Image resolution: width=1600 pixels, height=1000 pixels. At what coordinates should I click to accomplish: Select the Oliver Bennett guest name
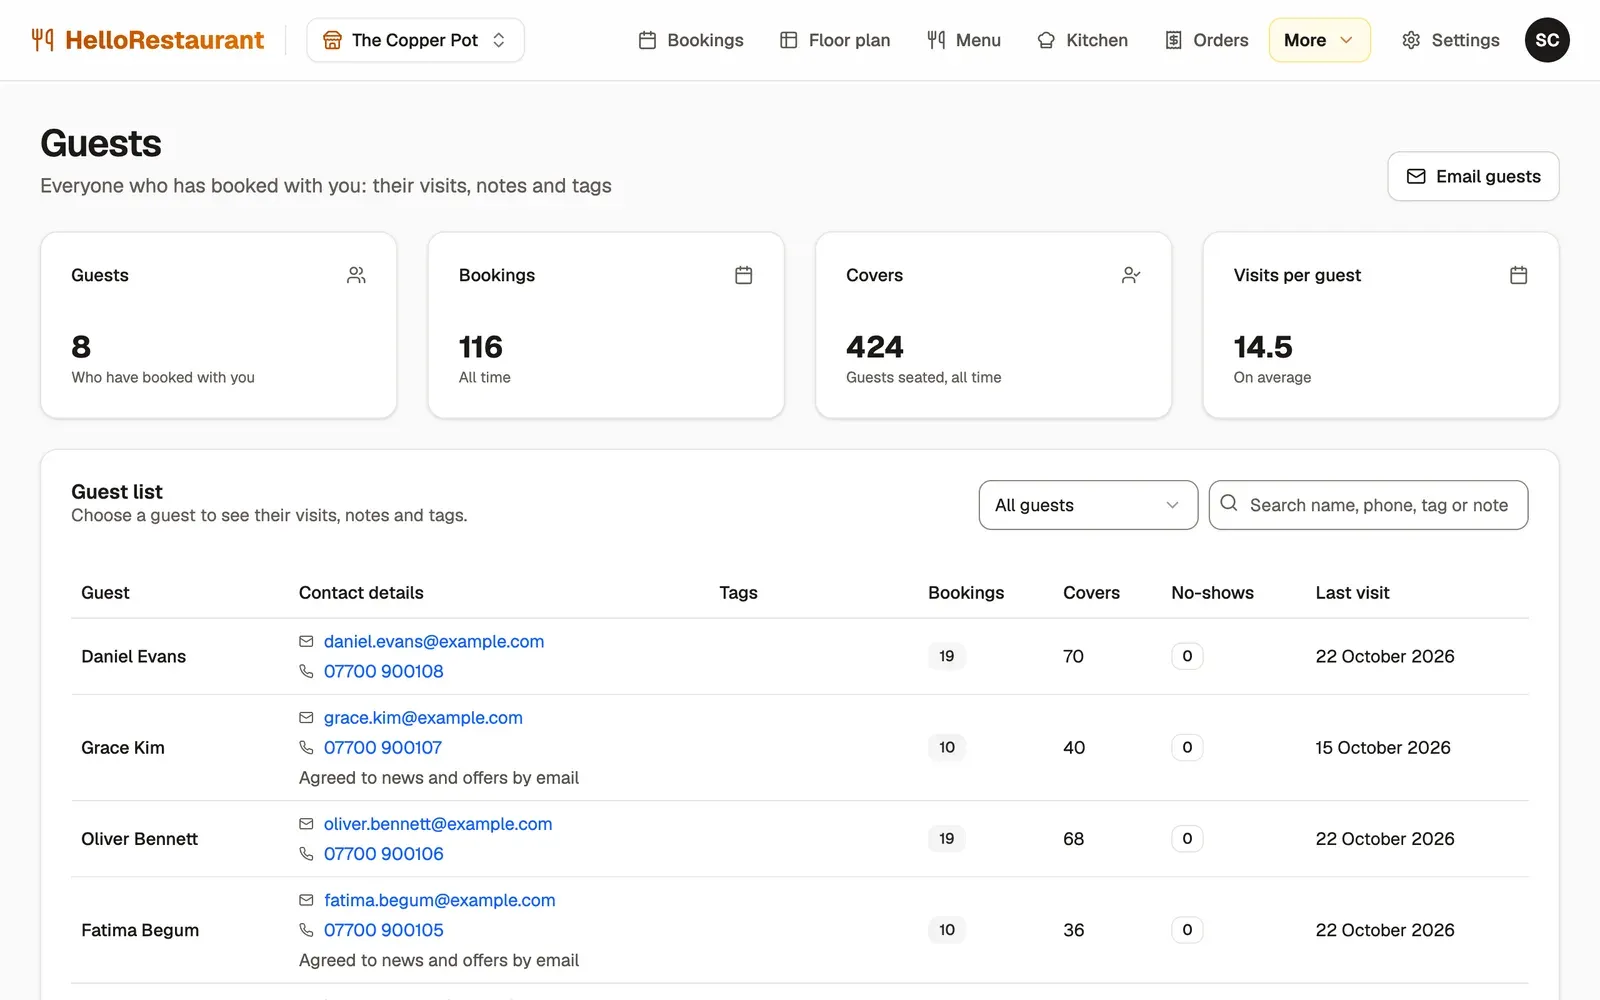click(140, 839)
